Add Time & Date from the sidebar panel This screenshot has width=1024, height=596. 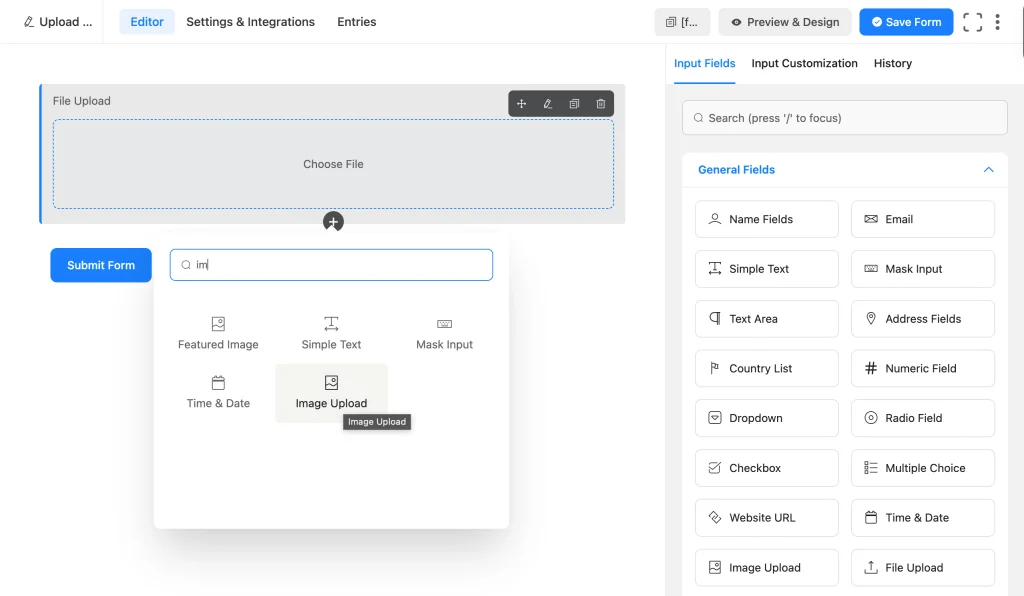click(923, 518)
